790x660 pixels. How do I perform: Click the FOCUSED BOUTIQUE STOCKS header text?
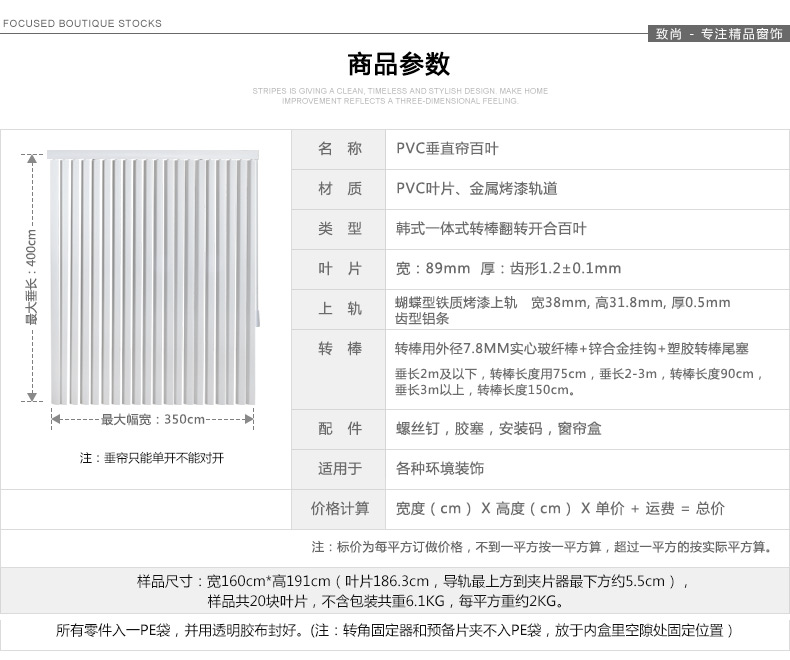(82, 23)
